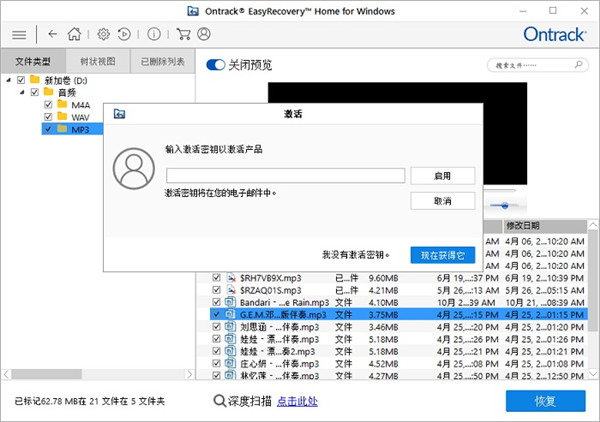Image resolution: width=600 pixels, height=422 pixels.
Task: Click the folder icon of 新加卷 (D:)
Action: (x=35, y=80)
